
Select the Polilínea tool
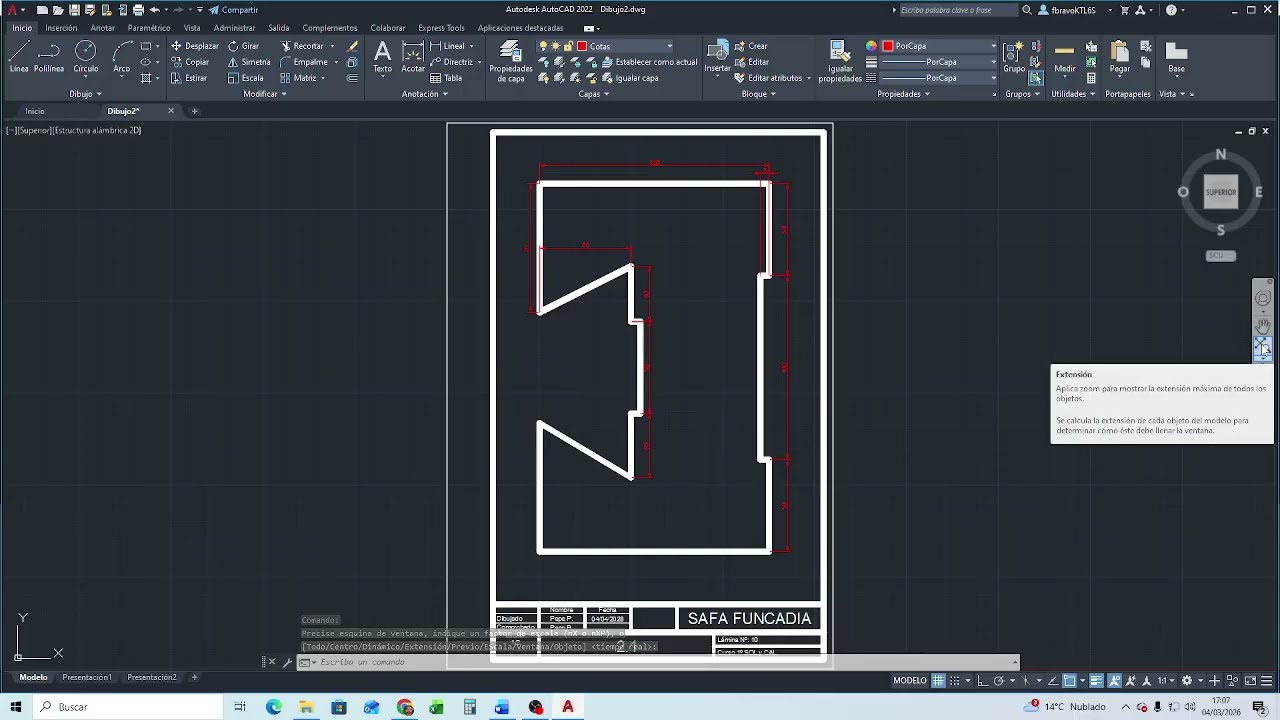(49, 58)
